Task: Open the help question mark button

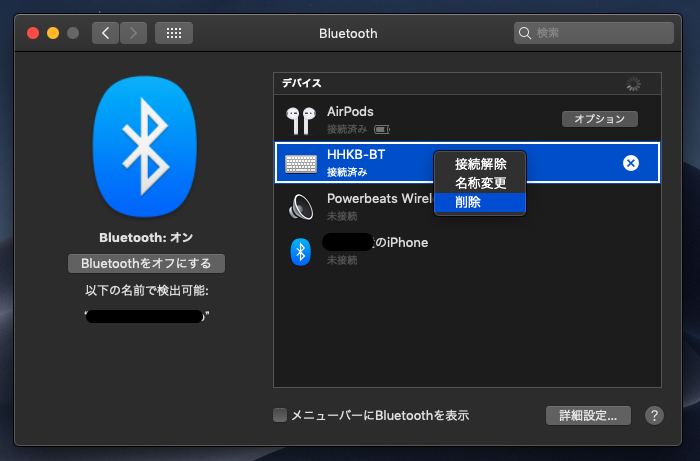Action: pyautogui.click(x=654, y=415)
